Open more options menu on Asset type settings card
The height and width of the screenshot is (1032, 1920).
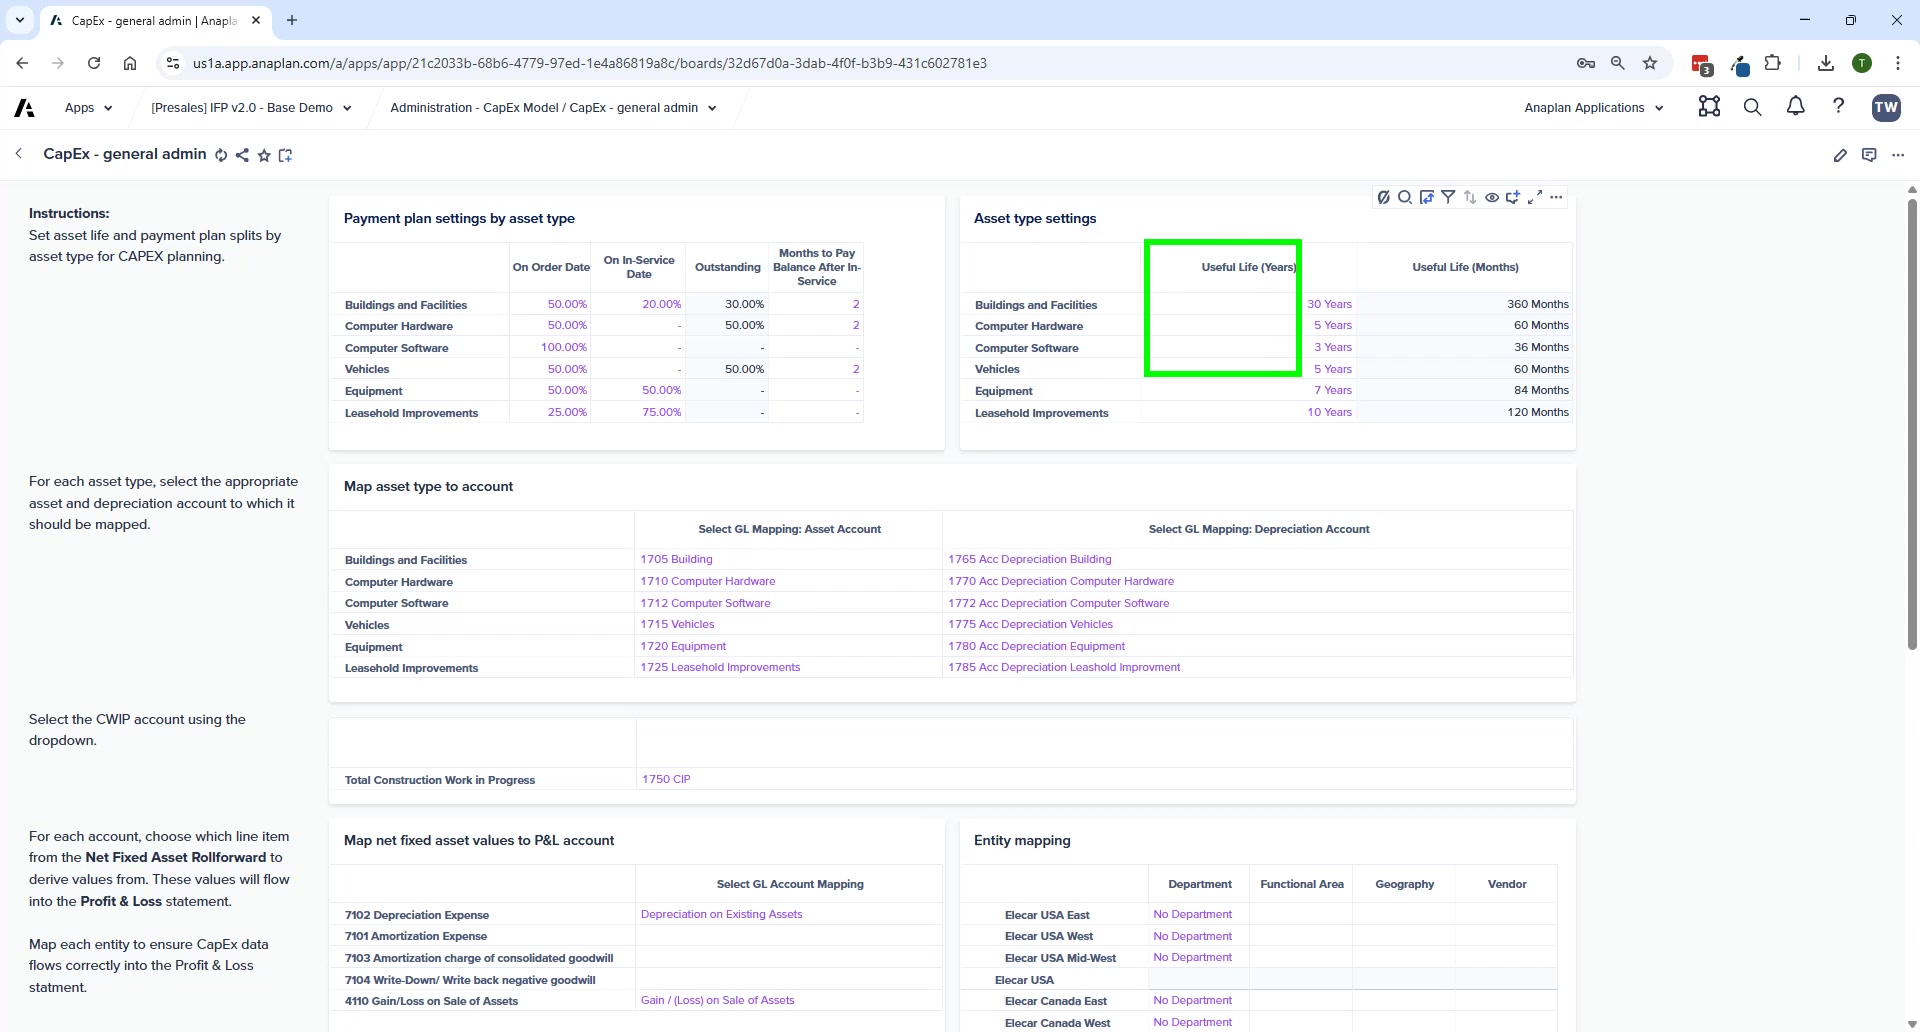pos(1557,197)
